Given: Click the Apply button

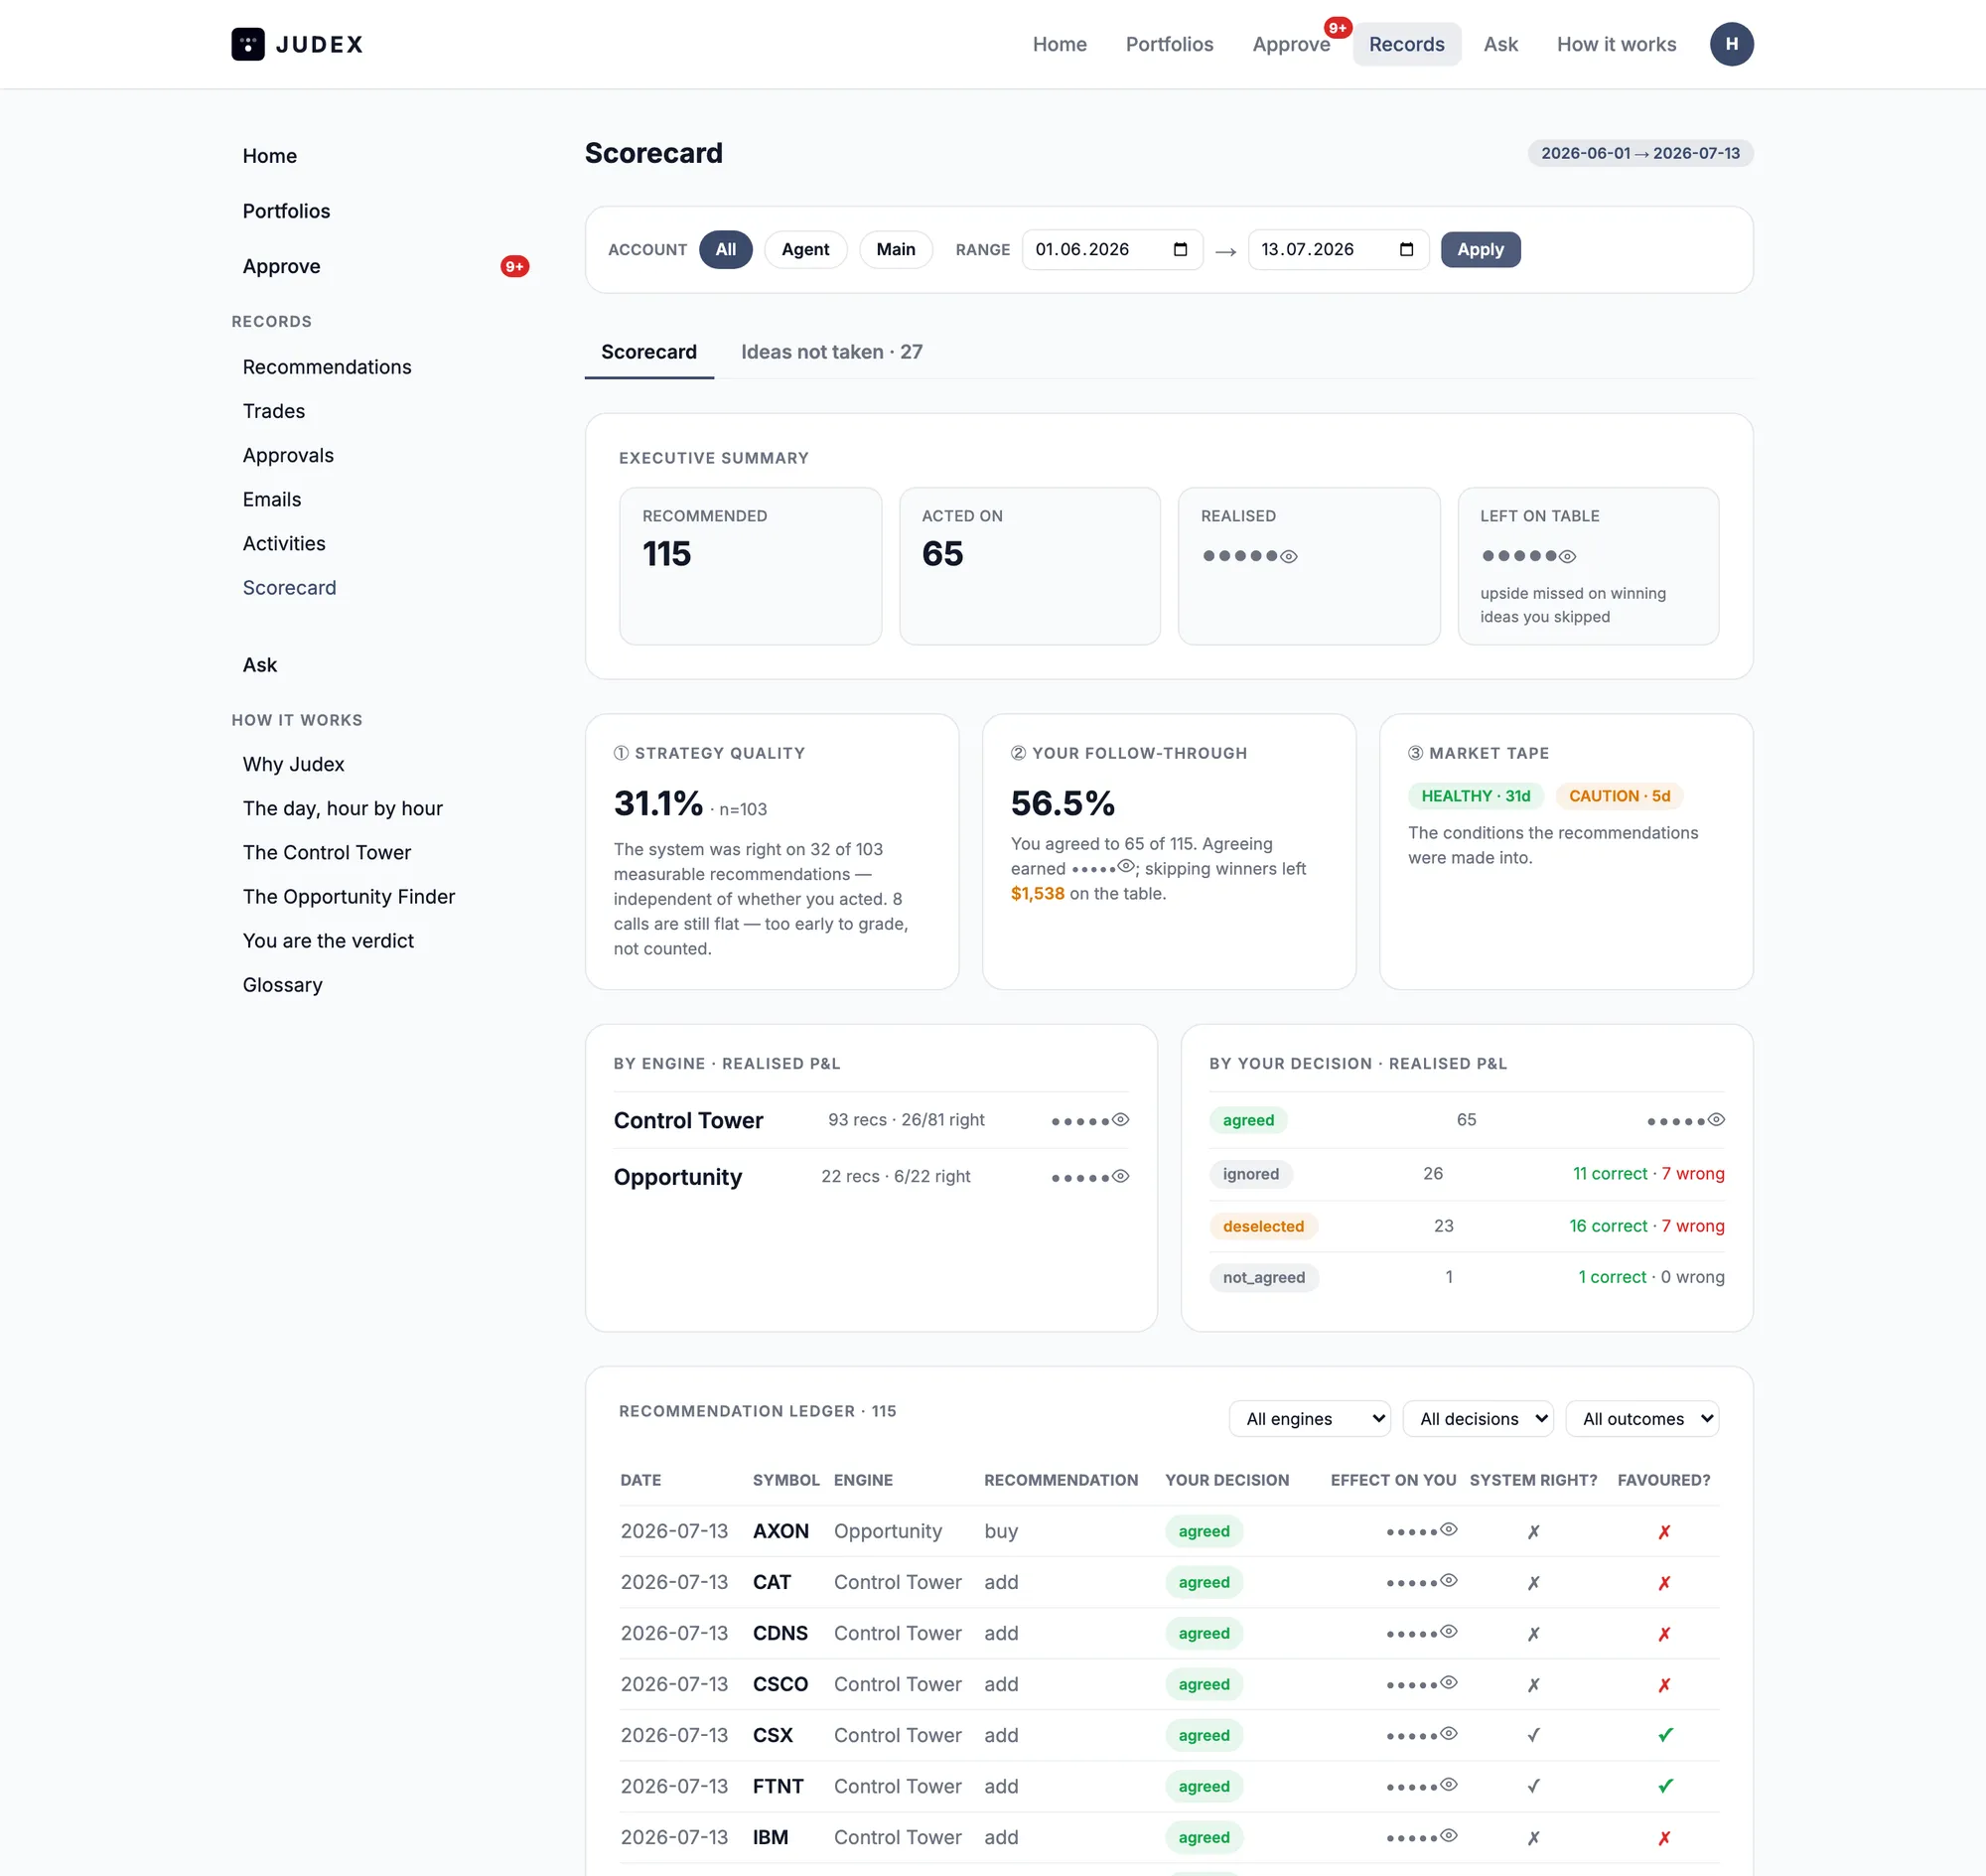Looking at the screenshot, I should pos(1480,249).
